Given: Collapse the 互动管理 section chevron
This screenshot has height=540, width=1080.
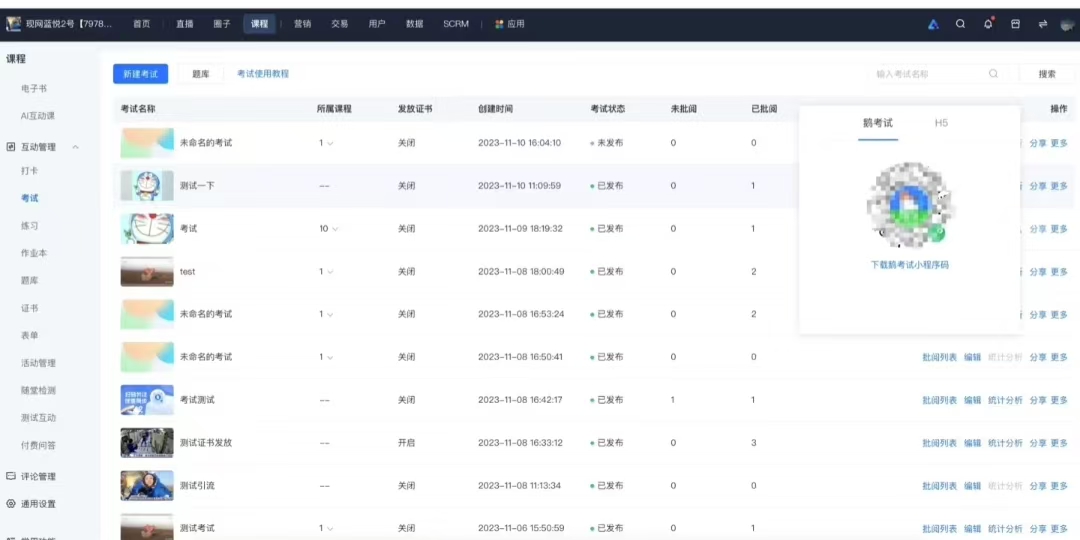Looking at the screenshot, I should (x=76, y=147).
